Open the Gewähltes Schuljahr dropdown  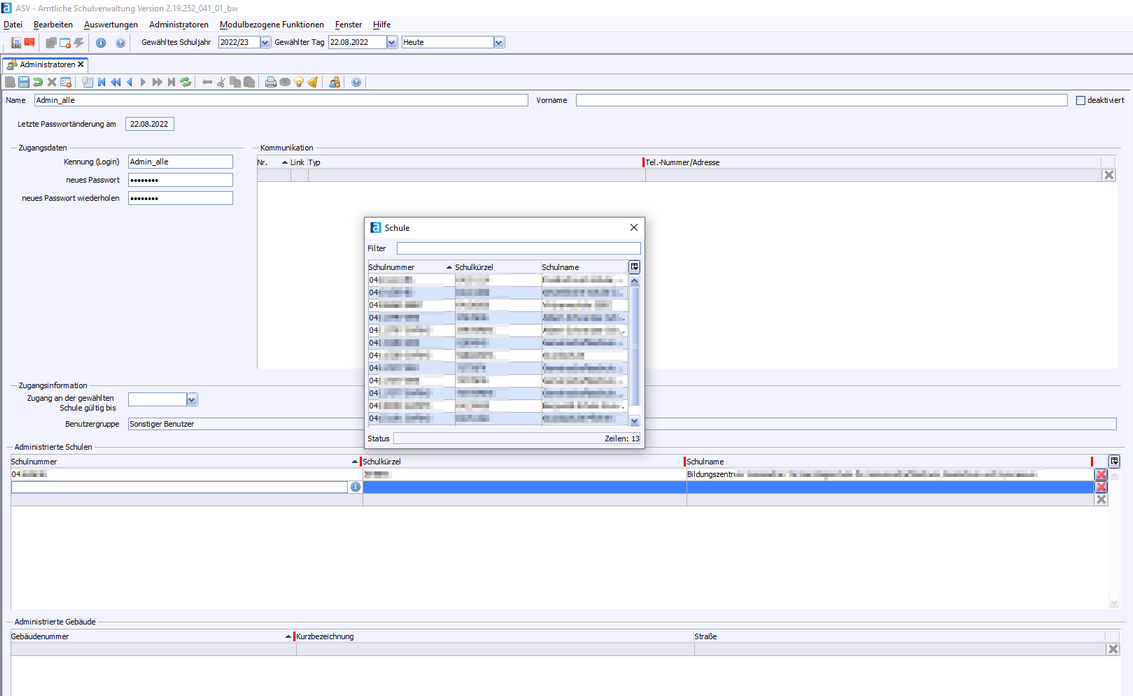pos(265,43)
